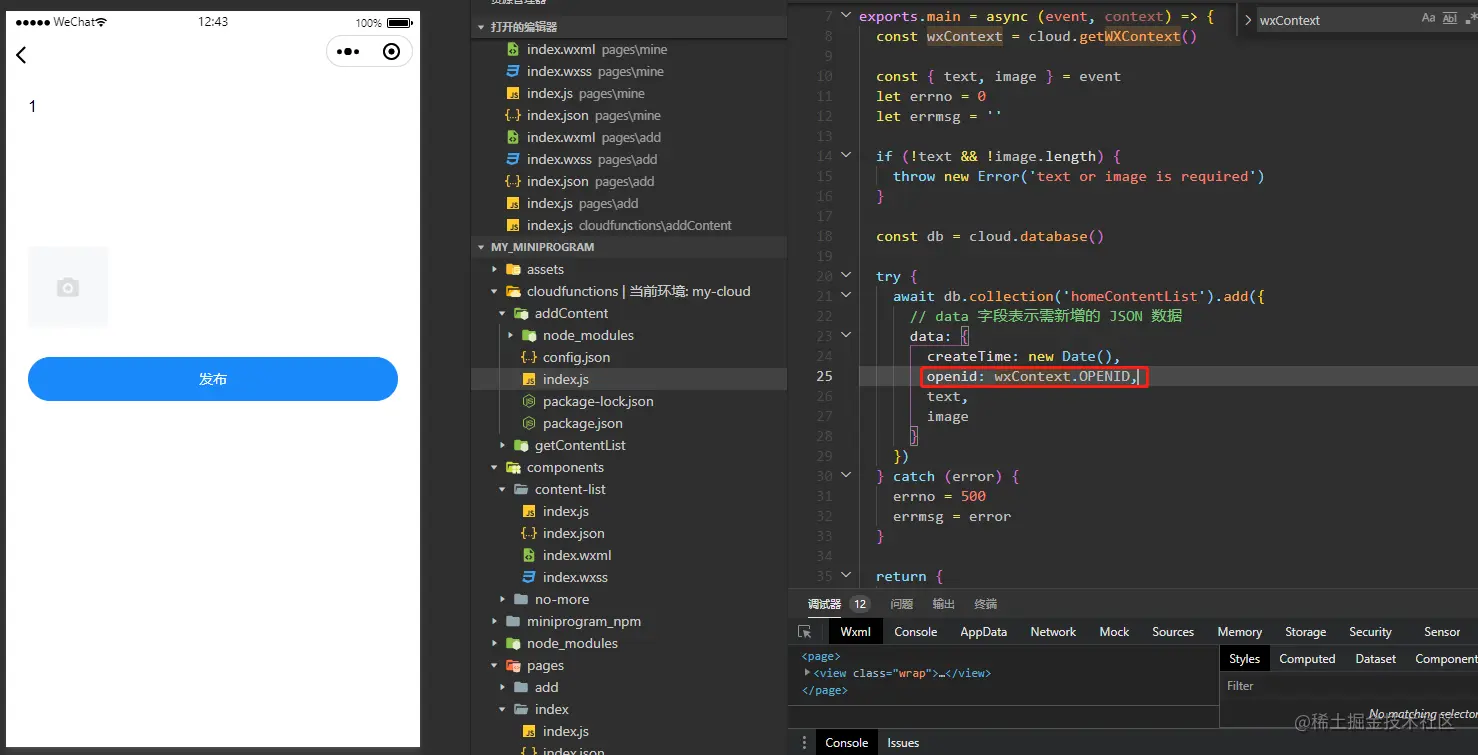Viewport: 1478px width, 755px height.
Task: Click the getContentList cloud function folder icon
Action: [x=521, y=445]
